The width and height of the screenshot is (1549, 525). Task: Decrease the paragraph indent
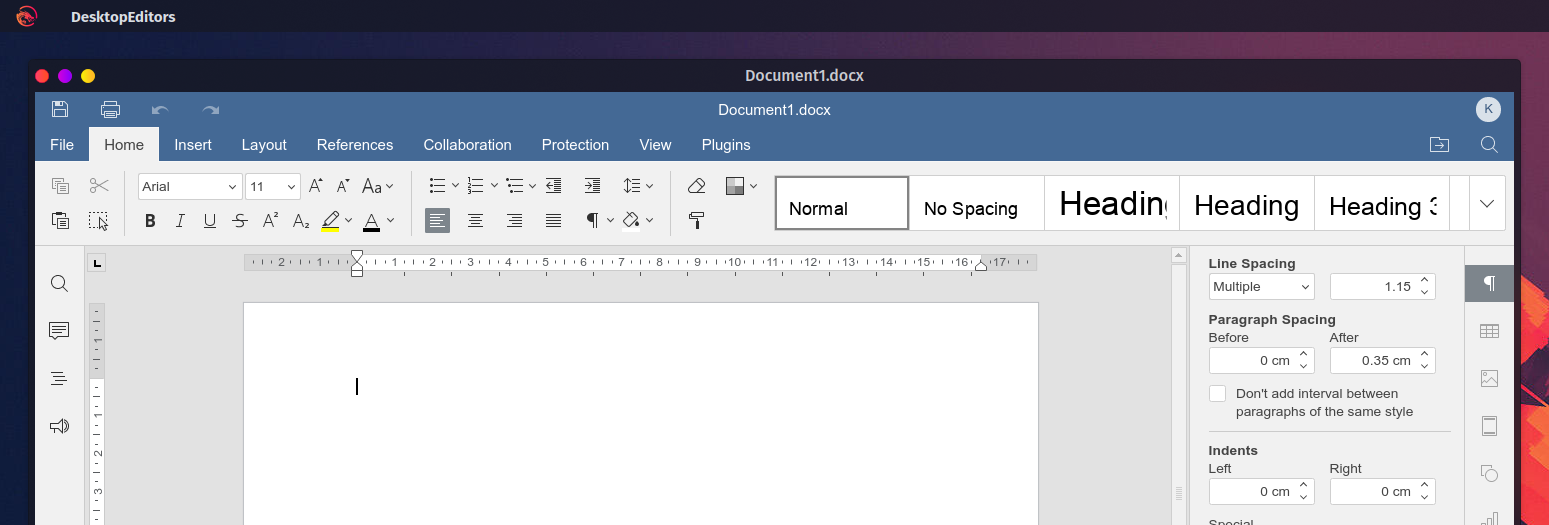(553, 186)
